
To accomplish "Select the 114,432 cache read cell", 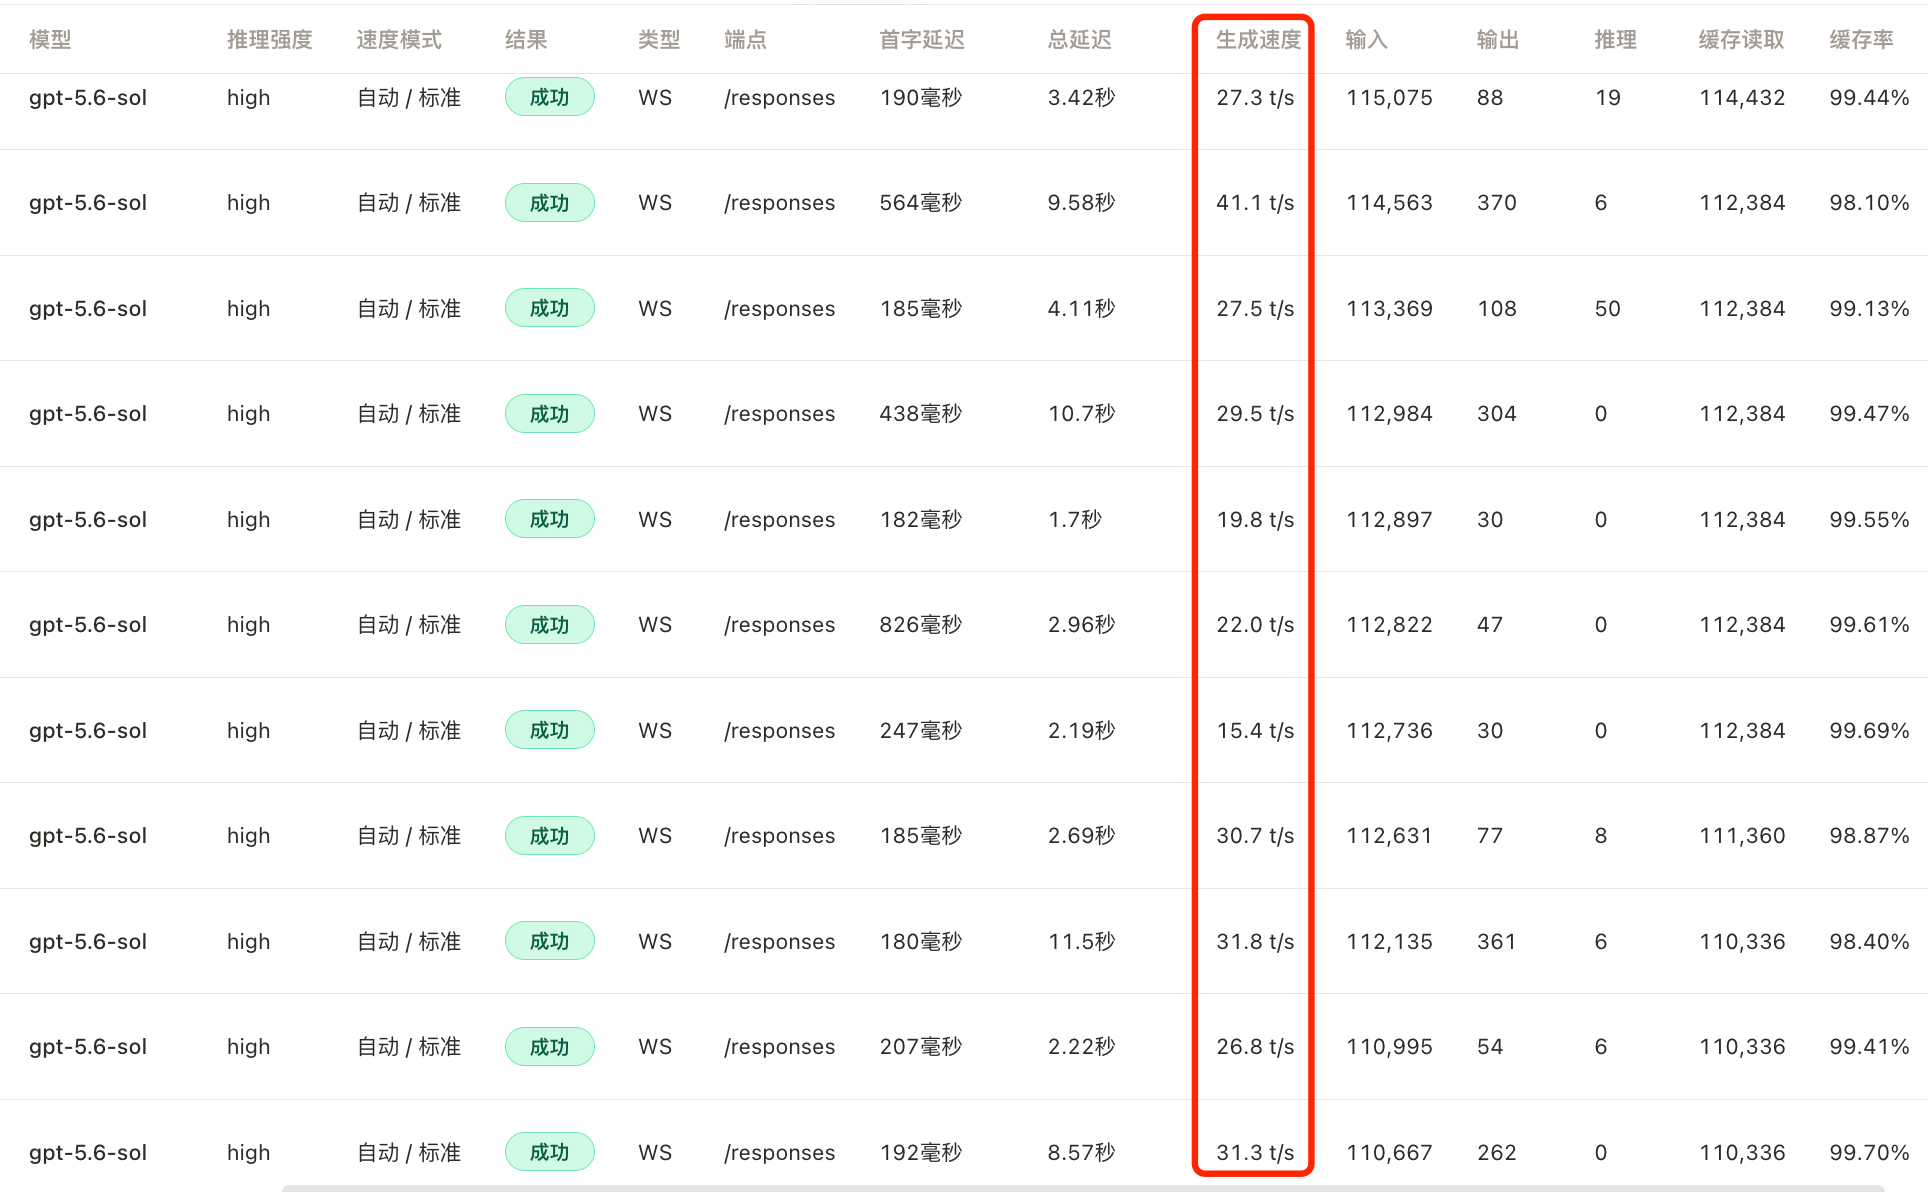I will [x=1742, y=98].
